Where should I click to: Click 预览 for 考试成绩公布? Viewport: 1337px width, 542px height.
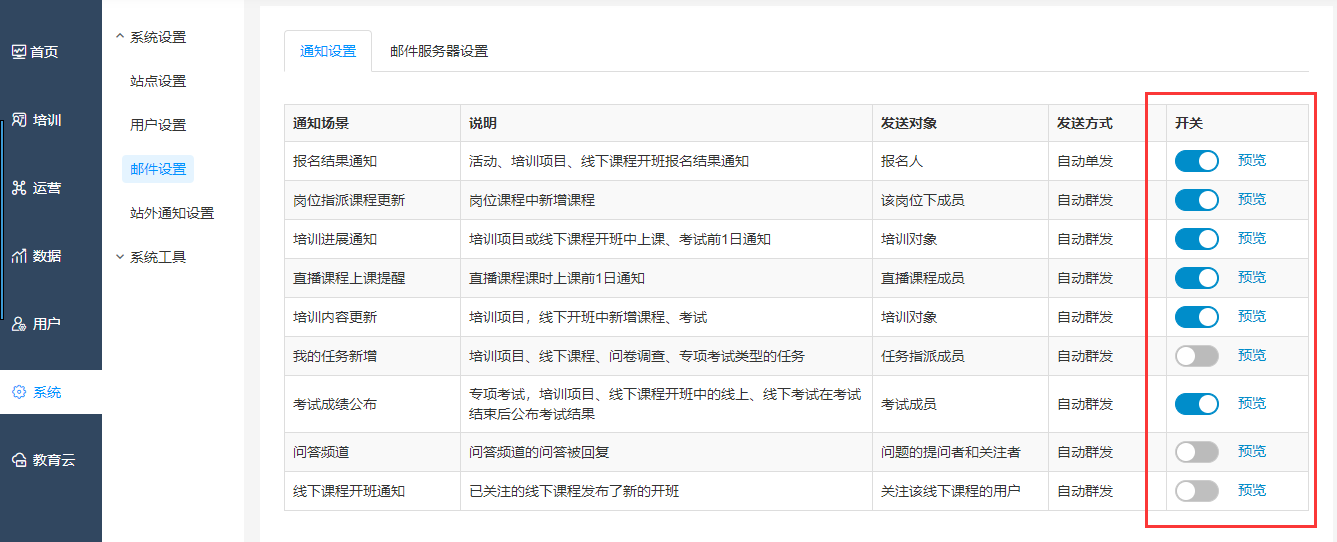[x=1252, y=403]
